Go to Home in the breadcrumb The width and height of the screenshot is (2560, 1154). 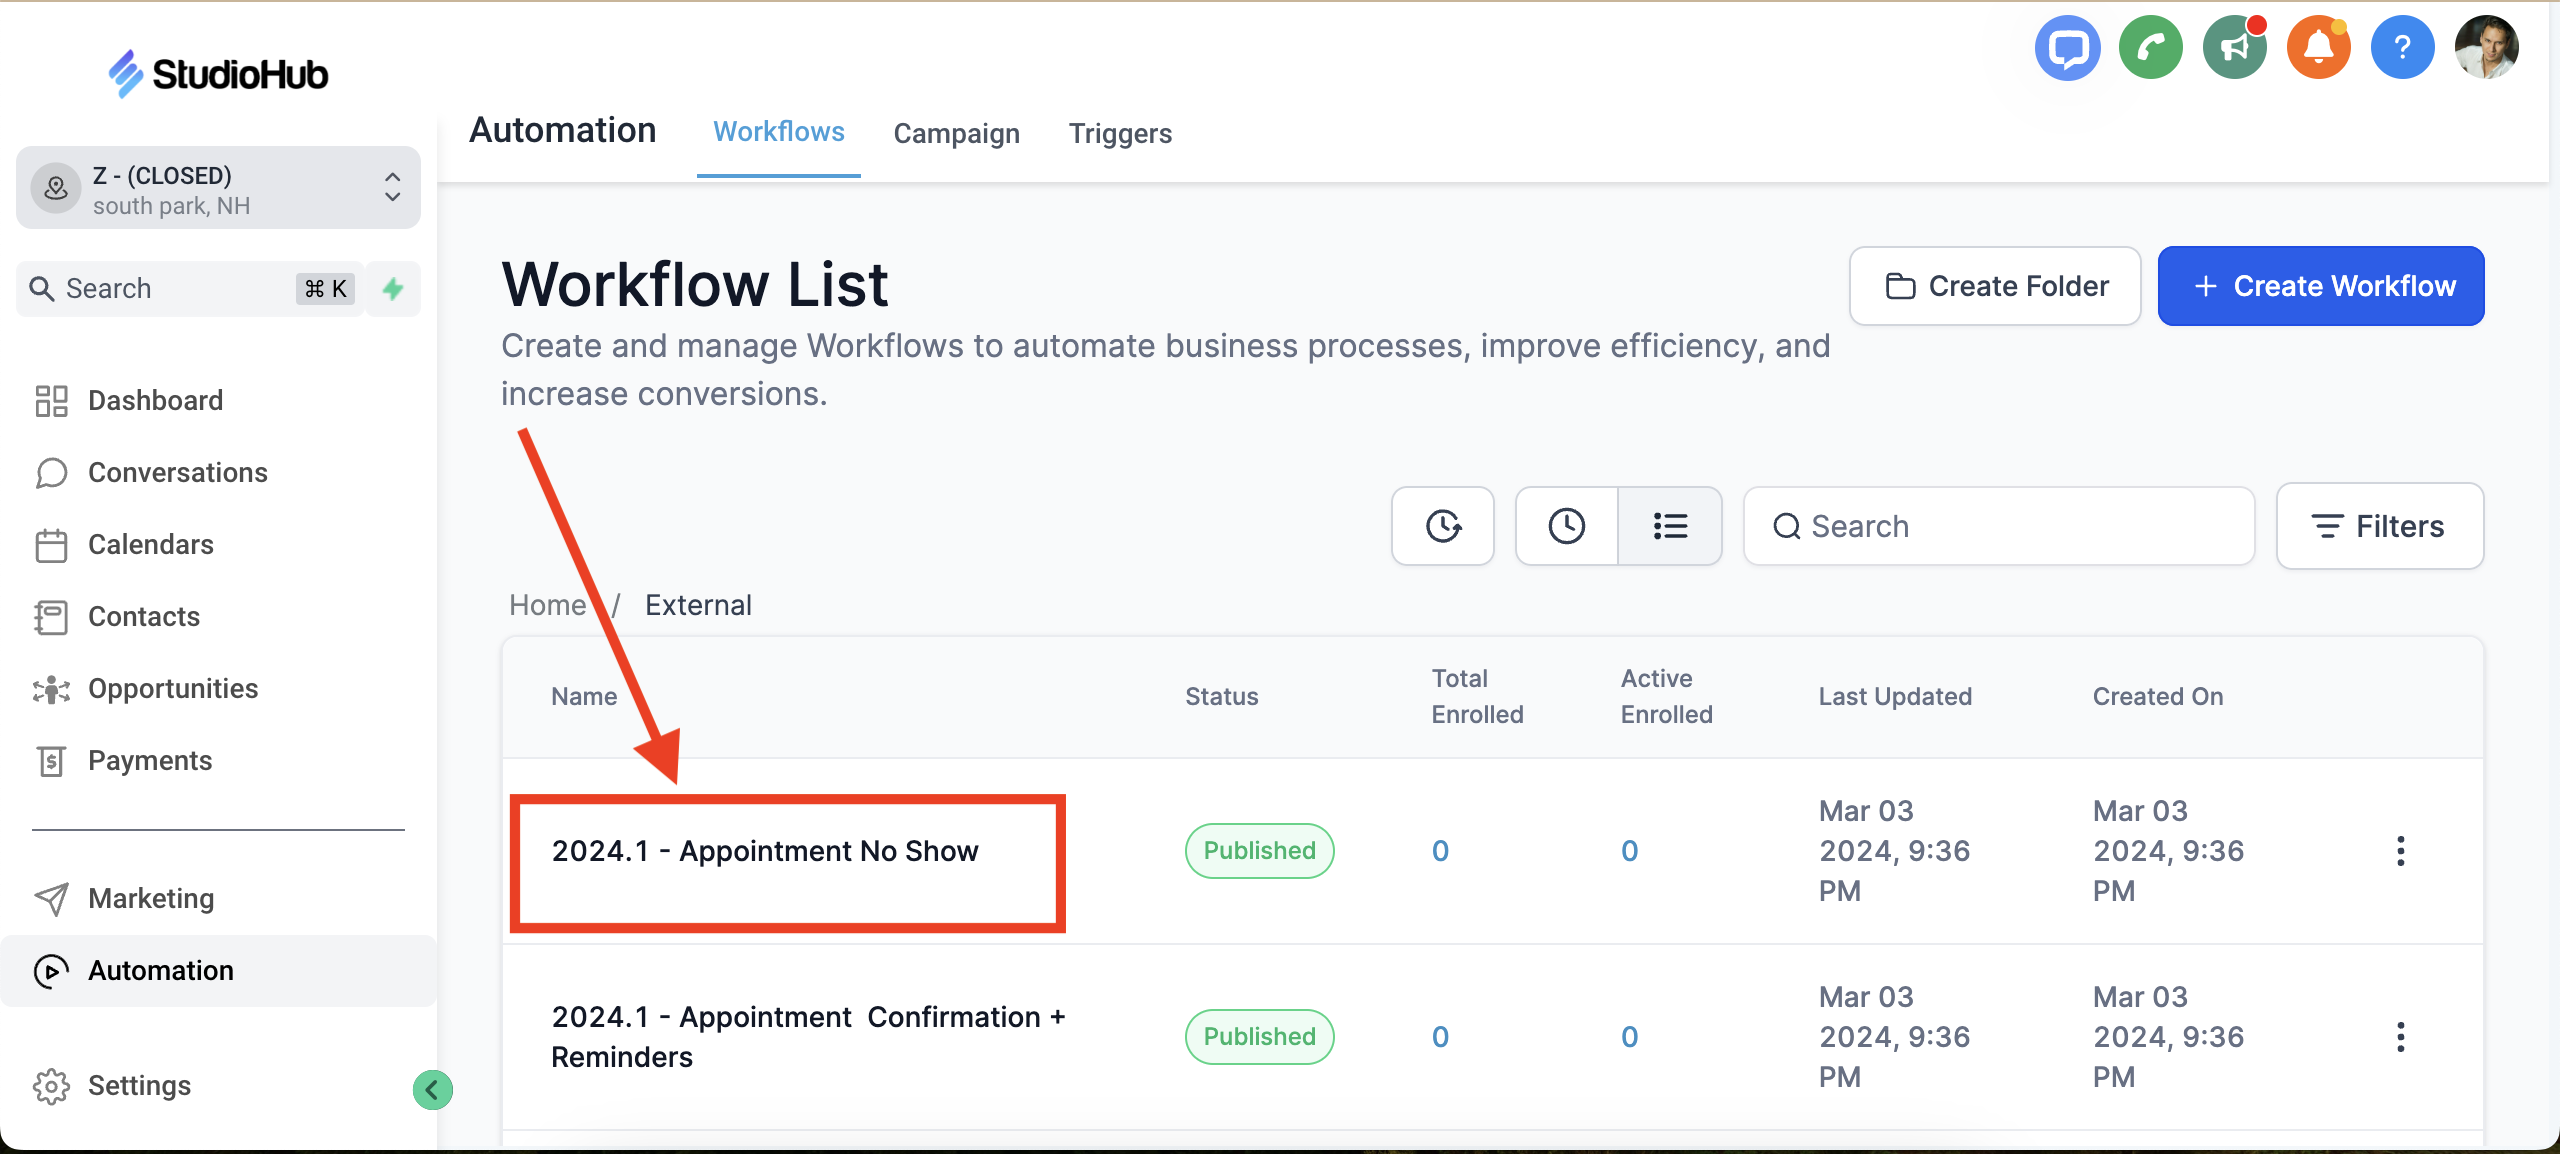click(x=547, y=605)
